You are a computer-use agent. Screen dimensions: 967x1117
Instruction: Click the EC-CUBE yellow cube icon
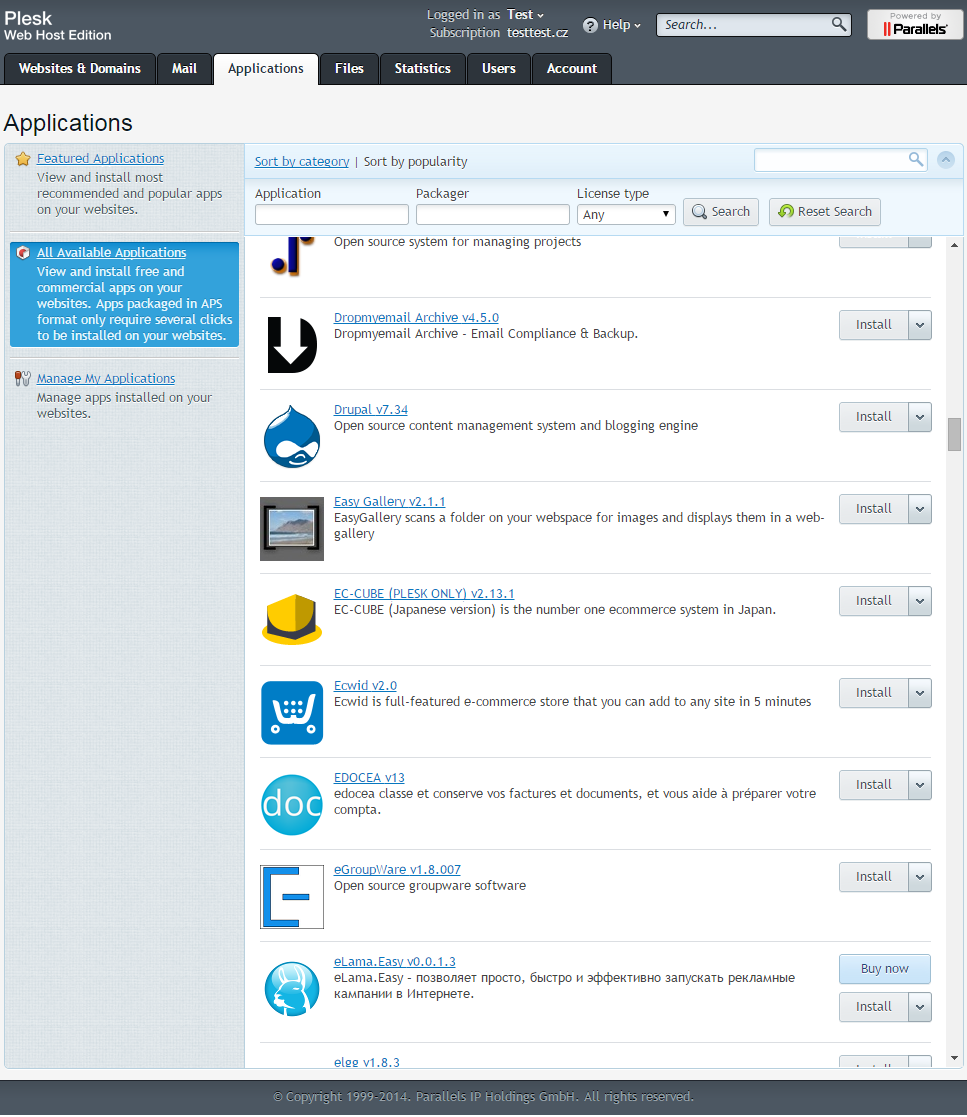click(292, 620)
